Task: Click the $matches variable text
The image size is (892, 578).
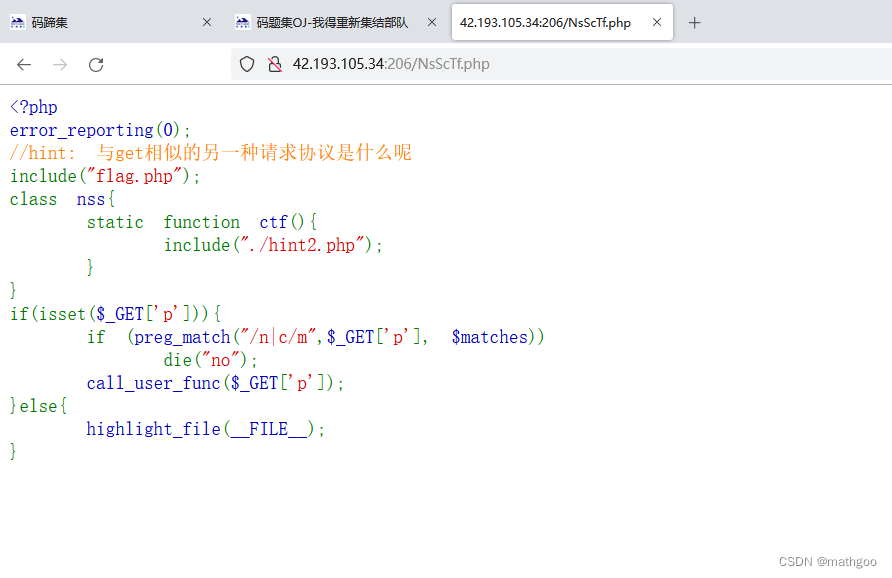Action: tap(490, 337)
